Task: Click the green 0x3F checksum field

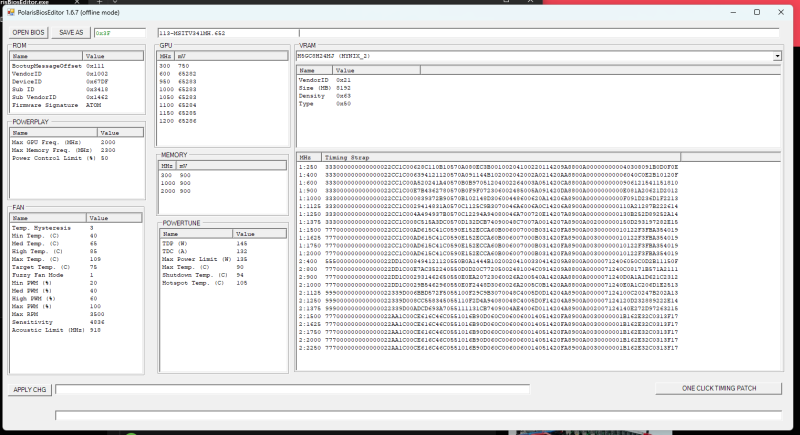Action: coord(120,33)
